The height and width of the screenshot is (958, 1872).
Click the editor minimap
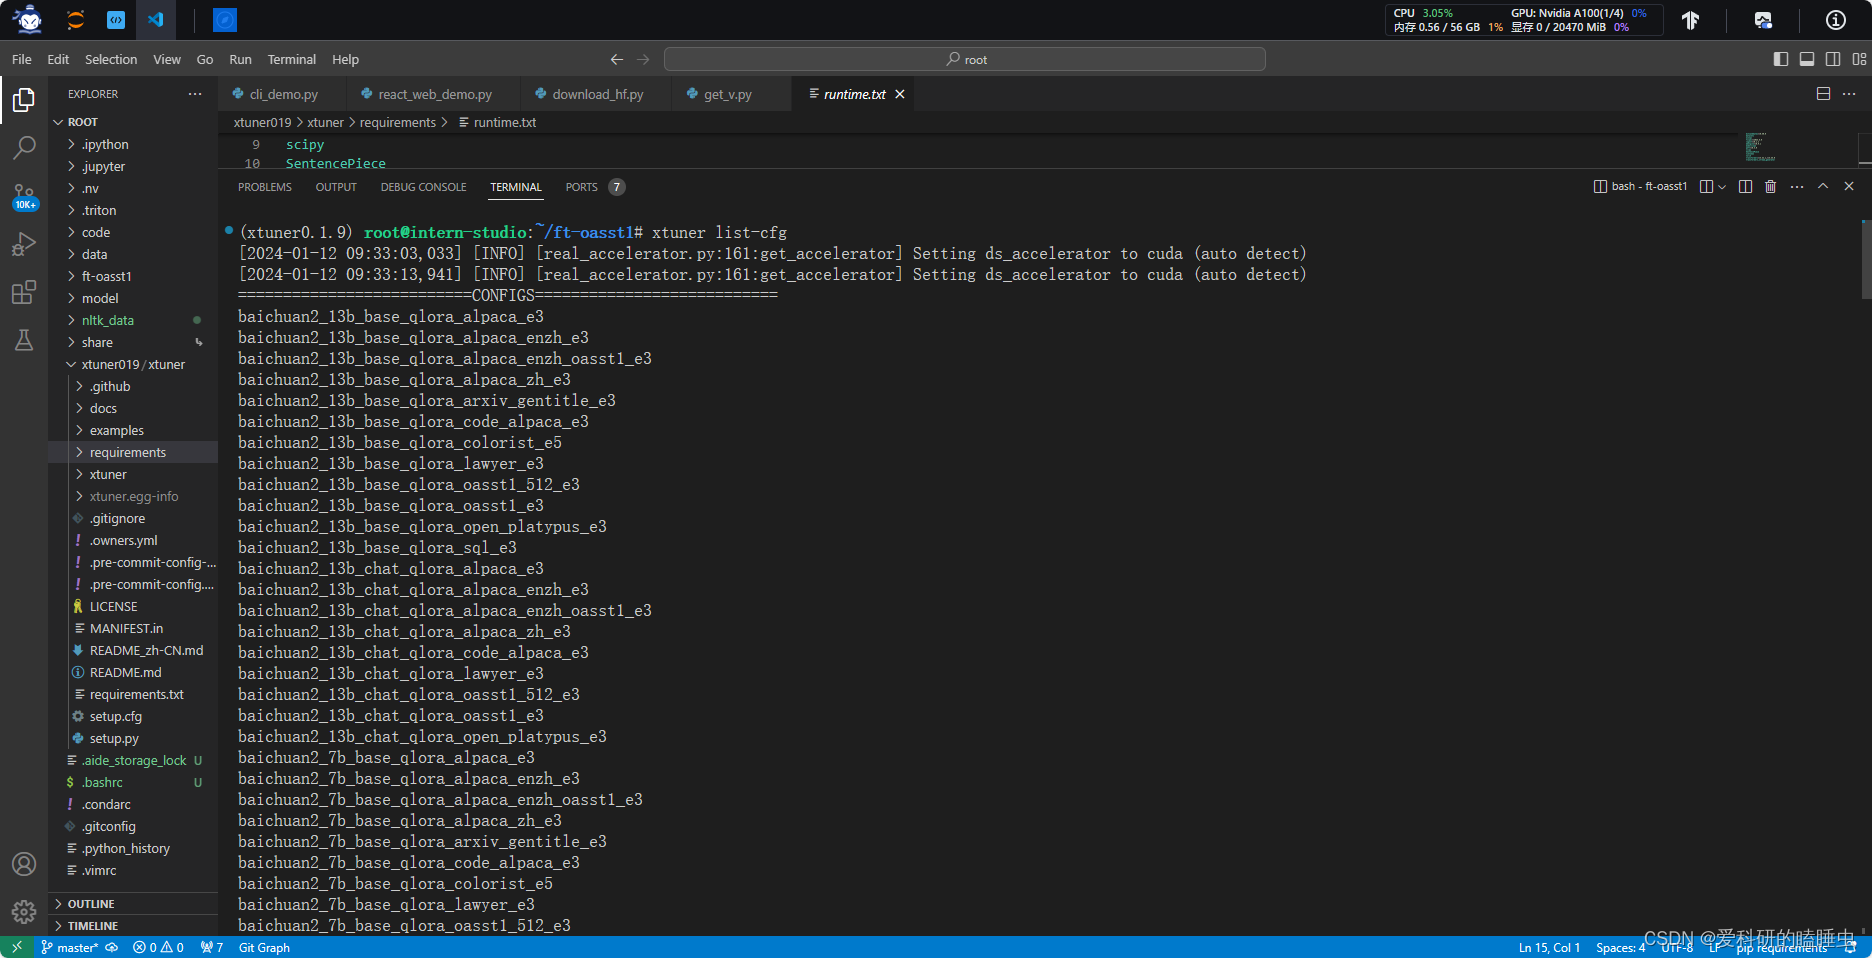(x=1760, y=147)
